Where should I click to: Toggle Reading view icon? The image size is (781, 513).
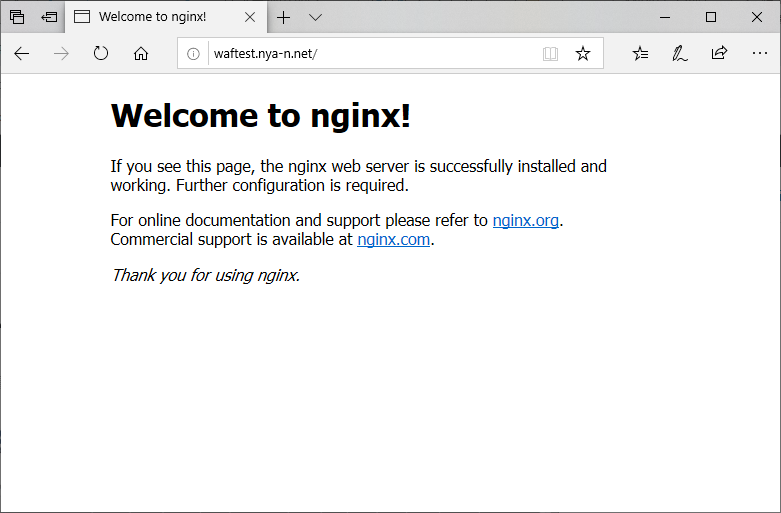pyautogui.click(x=550, y=53)
